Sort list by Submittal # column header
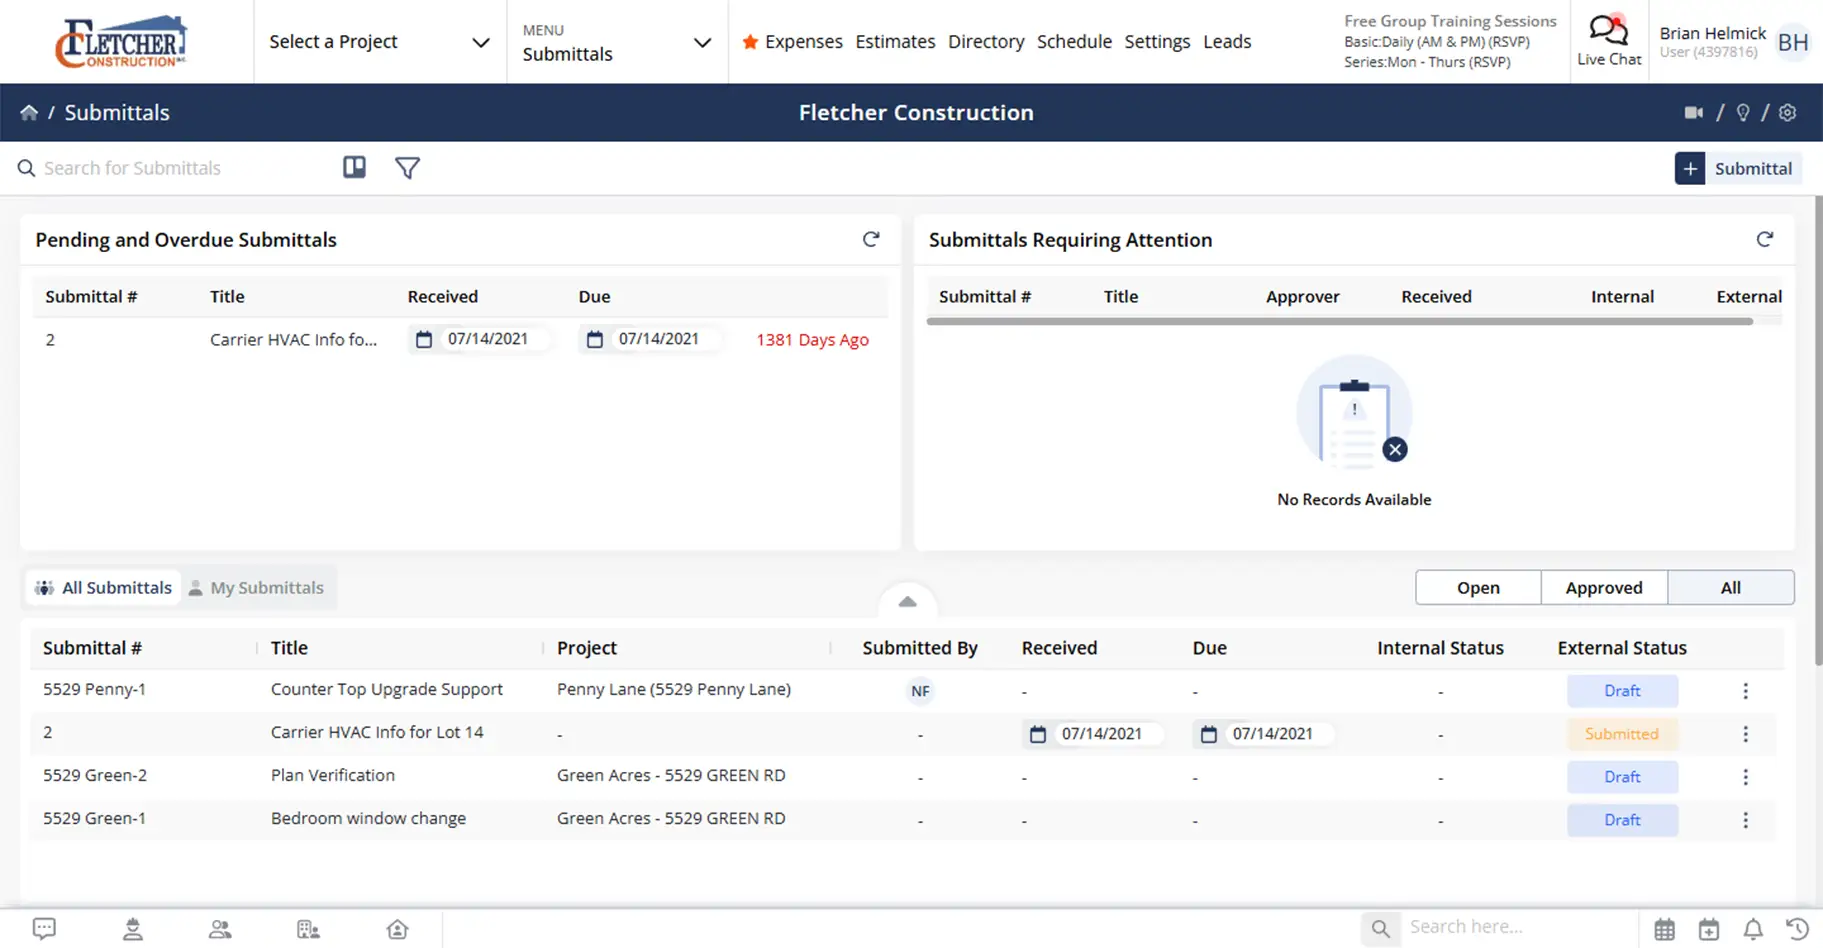 pos(92,648)
